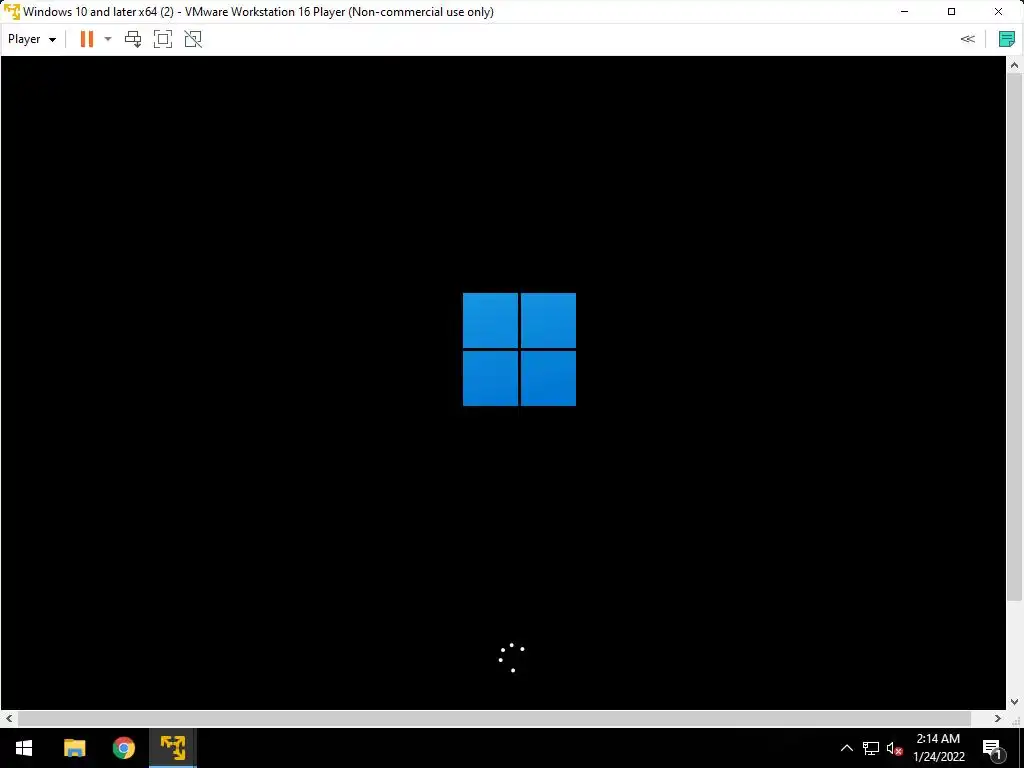Viewport: 1024px width, 768px height.
Task: Click the Windows logo in the VM screen
Action: 519,349
